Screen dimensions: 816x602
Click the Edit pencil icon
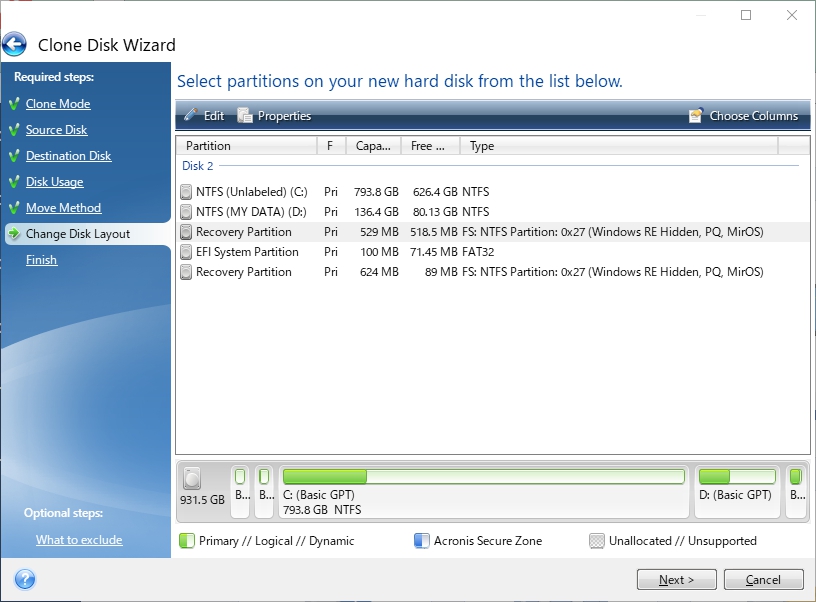coord(191,116)
